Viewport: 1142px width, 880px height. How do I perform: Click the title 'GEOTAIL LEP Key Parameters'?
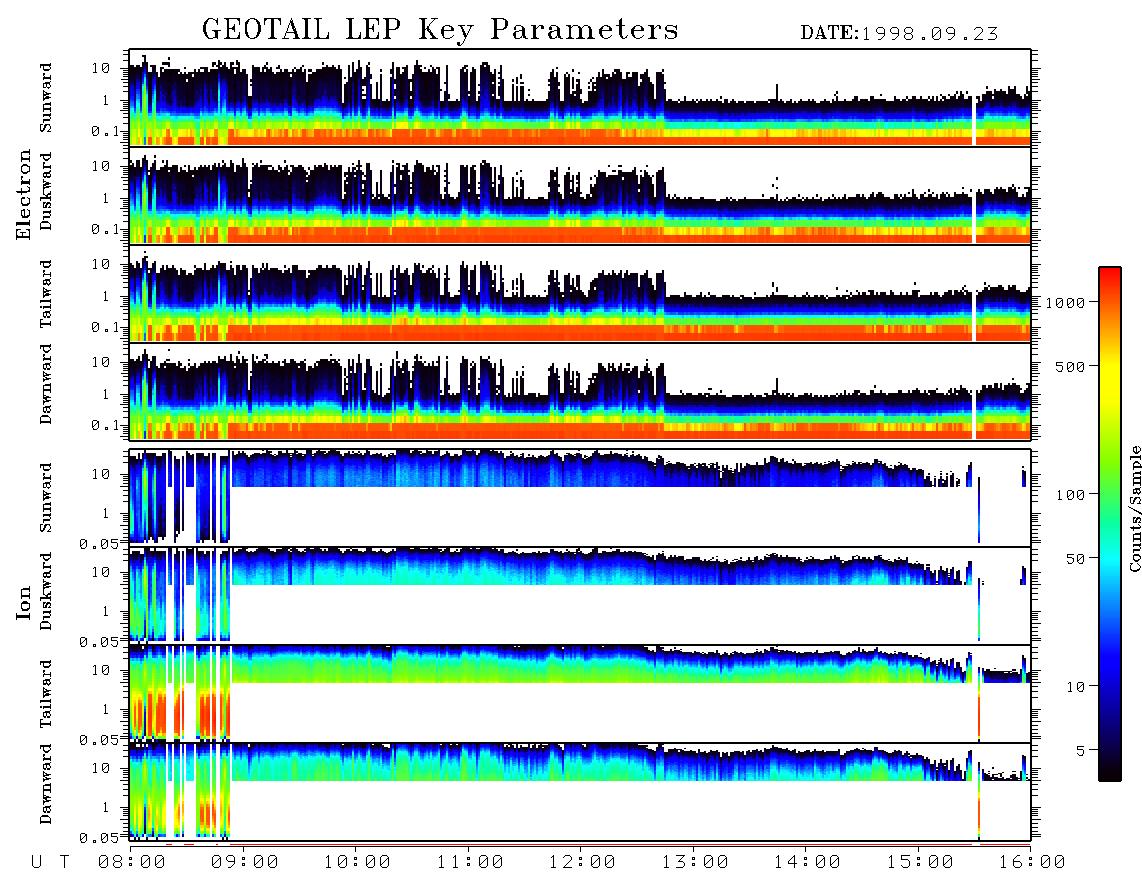(440, 30)
